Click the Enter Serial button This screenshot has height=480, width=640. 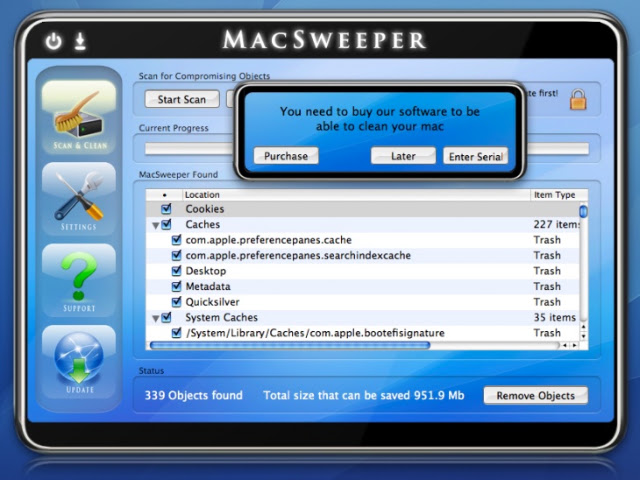476,156
